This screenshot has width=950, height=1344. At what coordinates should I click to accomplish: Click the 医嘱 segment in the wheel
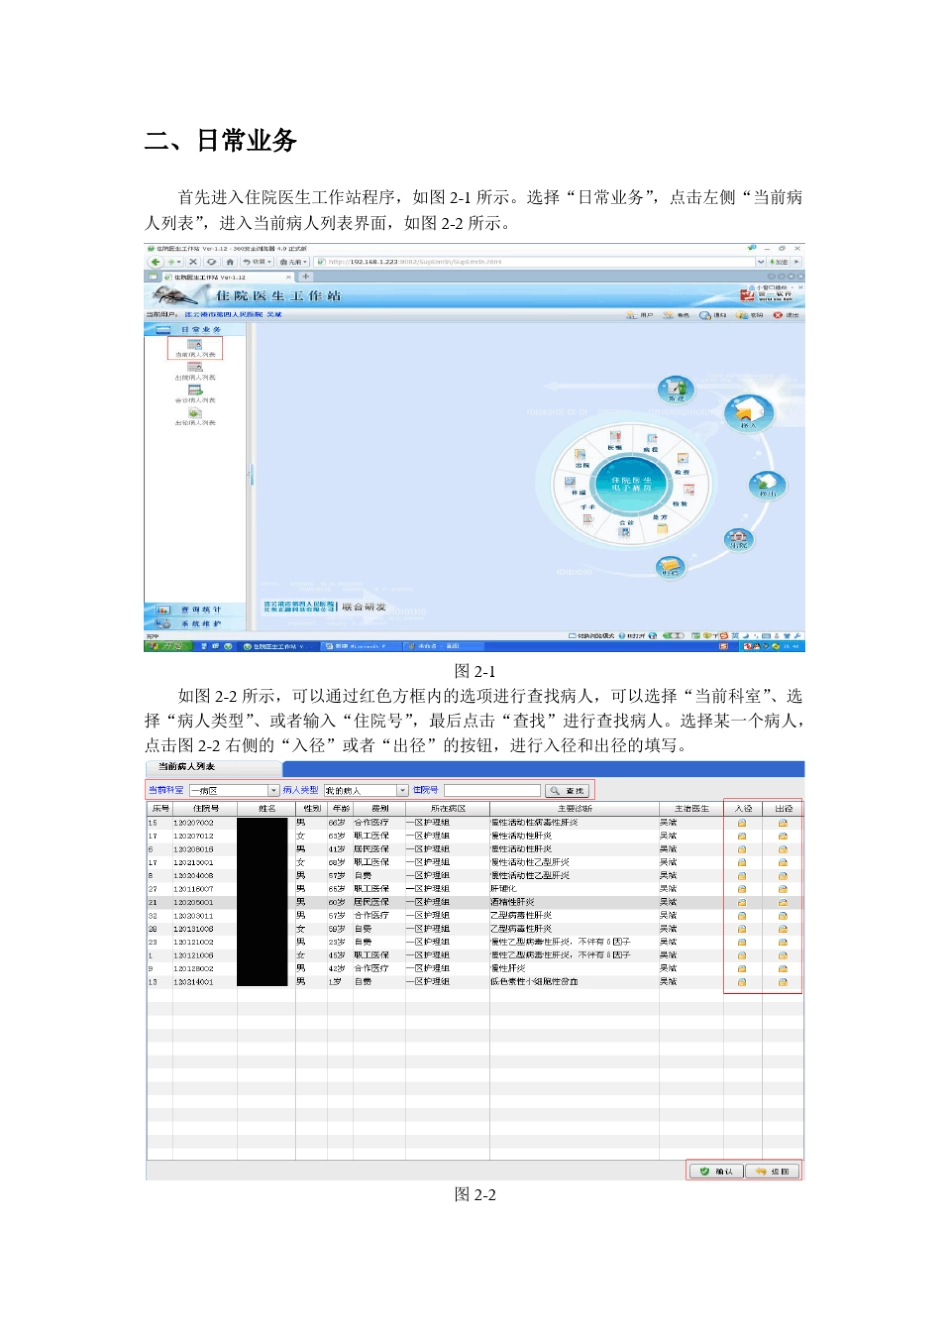tap(614, 440)
